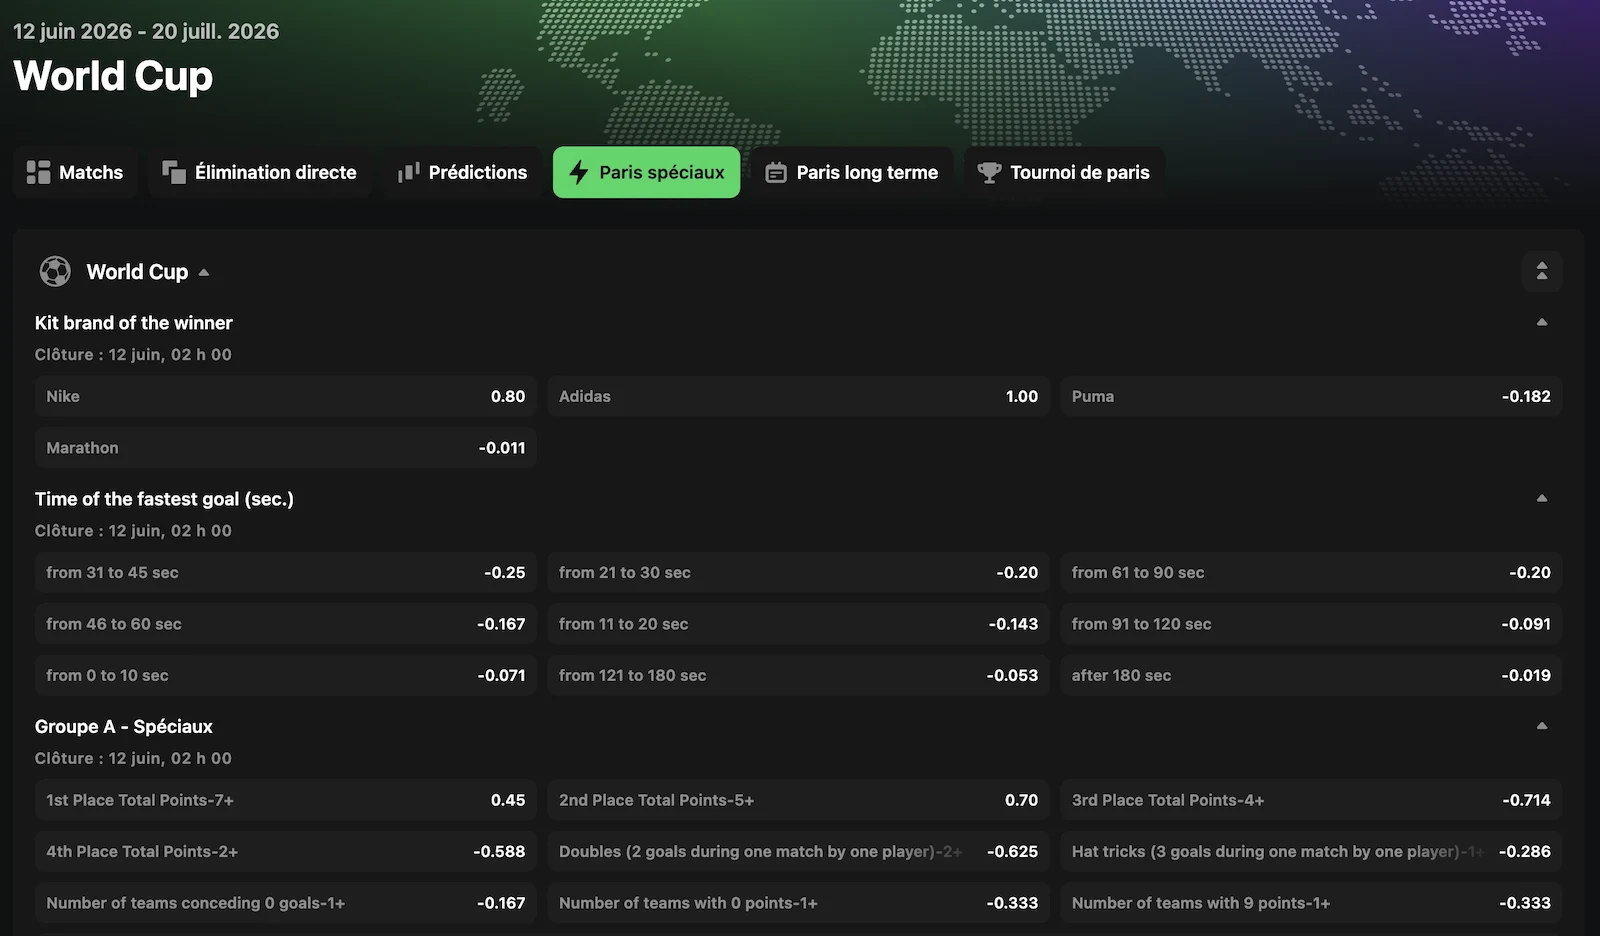The height and width of the screenshot is (936, 1600).
Task: Open the Tournoi de paris tab
Action: (x=1064, y=172)
